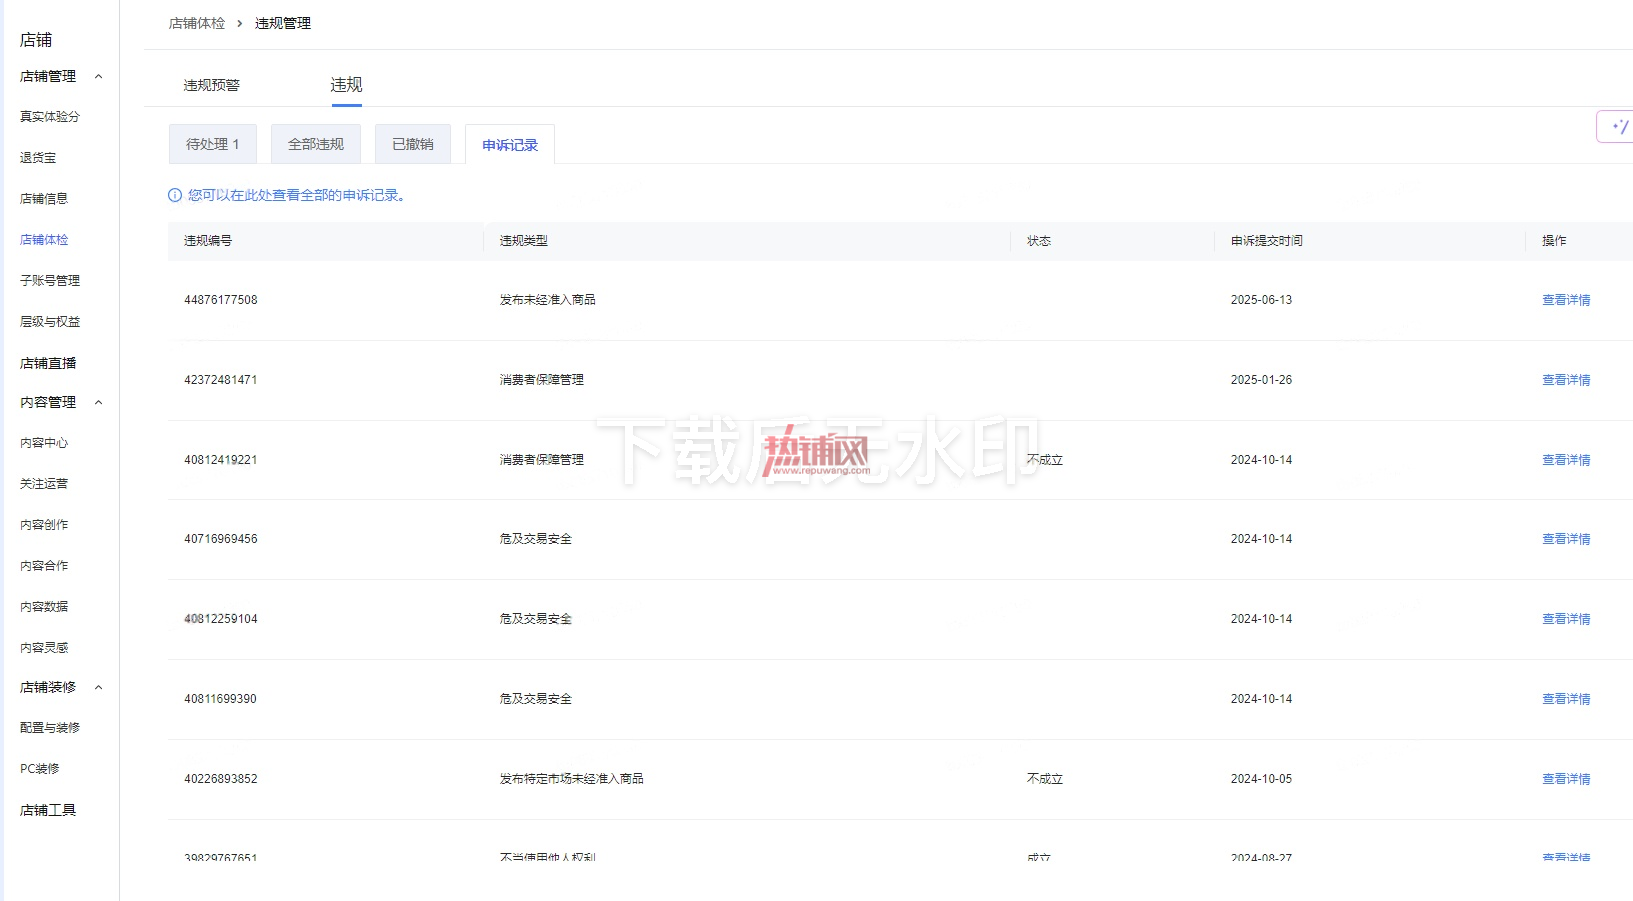Open 内容中心 under content management
Viewport: 1633px width, 901px height.
44,443
